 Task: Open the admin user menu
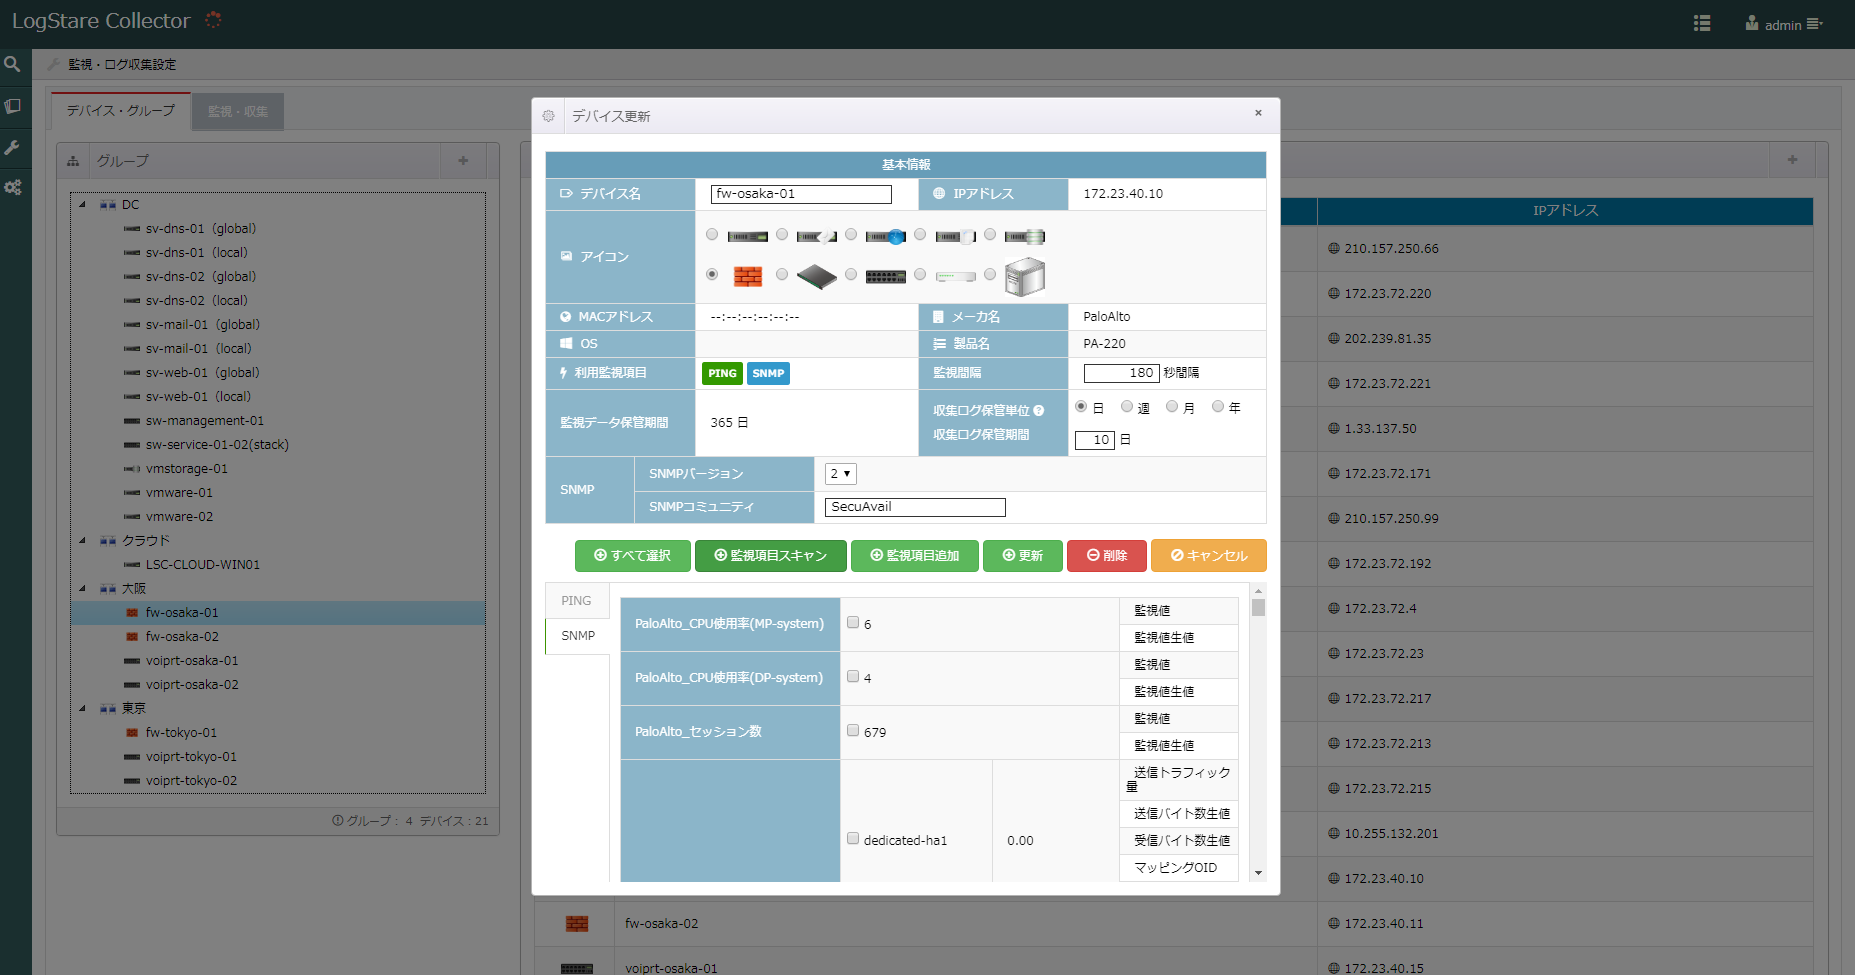coord(1784,24)
